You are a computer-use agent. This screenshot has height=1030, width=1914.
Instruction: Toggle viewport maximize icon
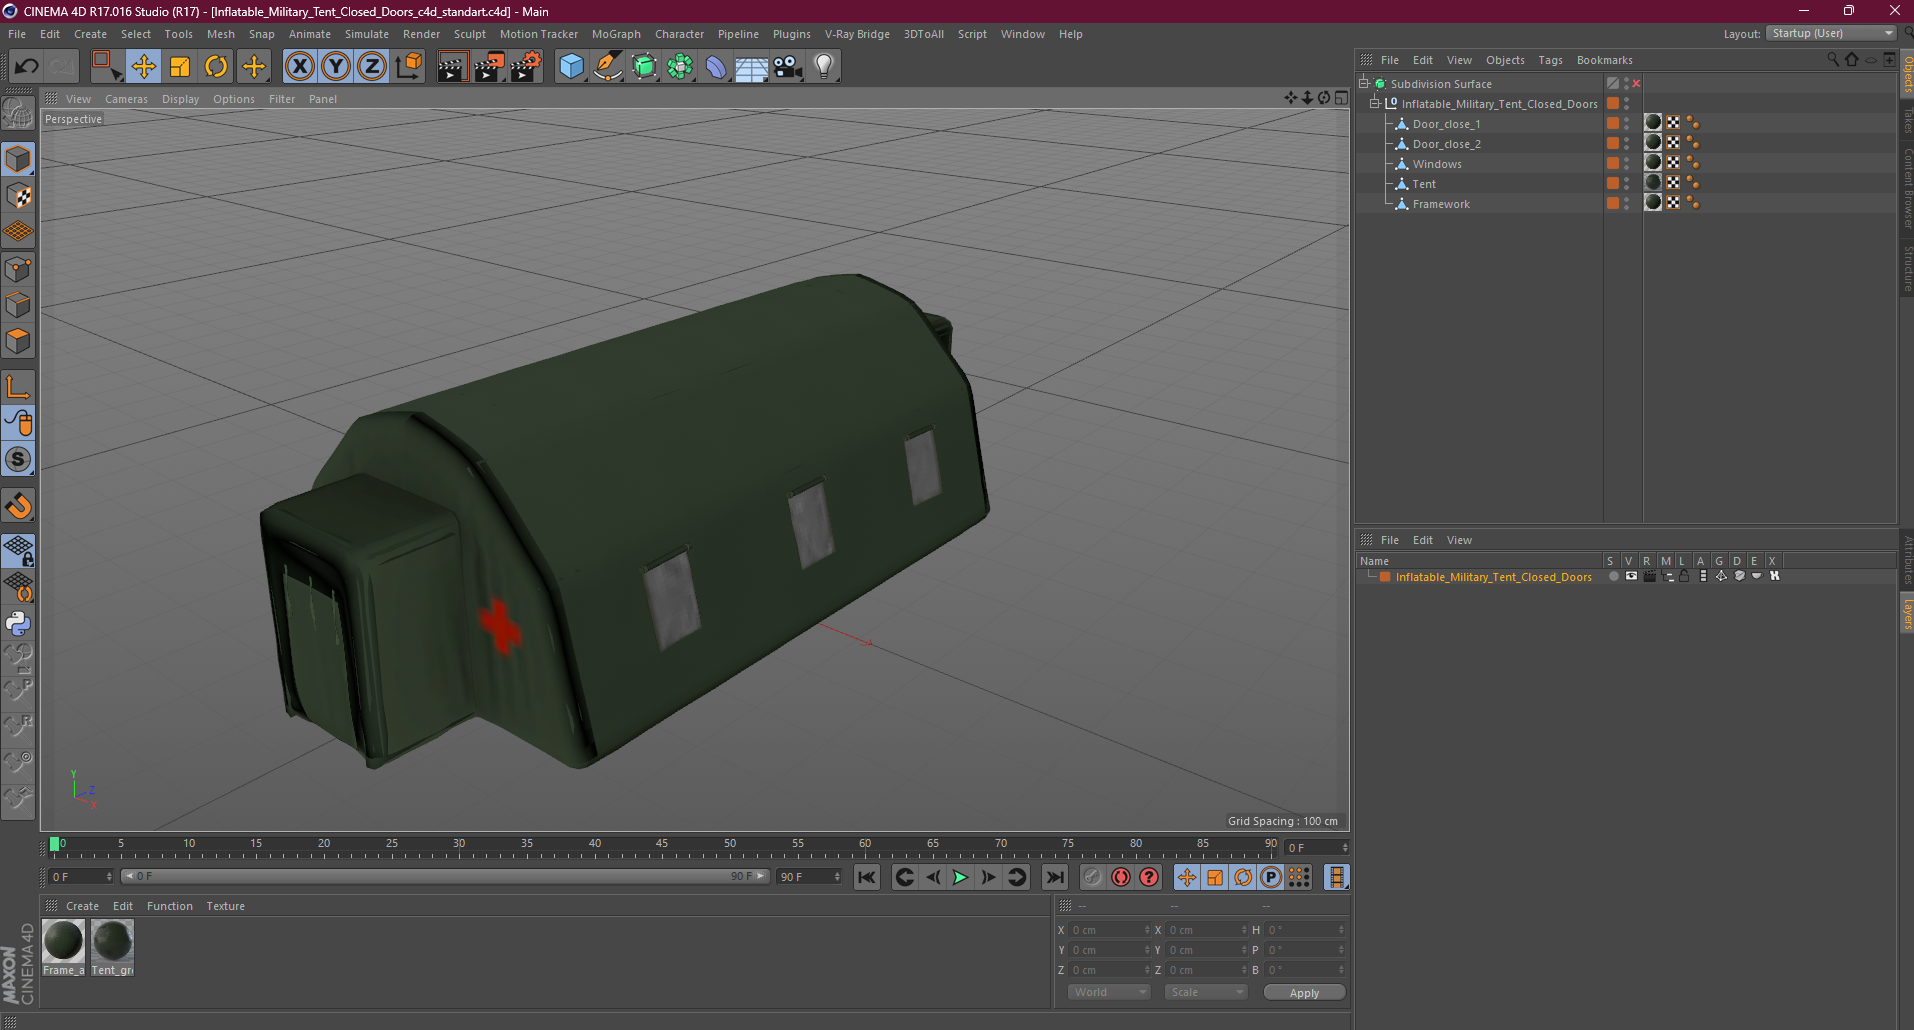1341,98
